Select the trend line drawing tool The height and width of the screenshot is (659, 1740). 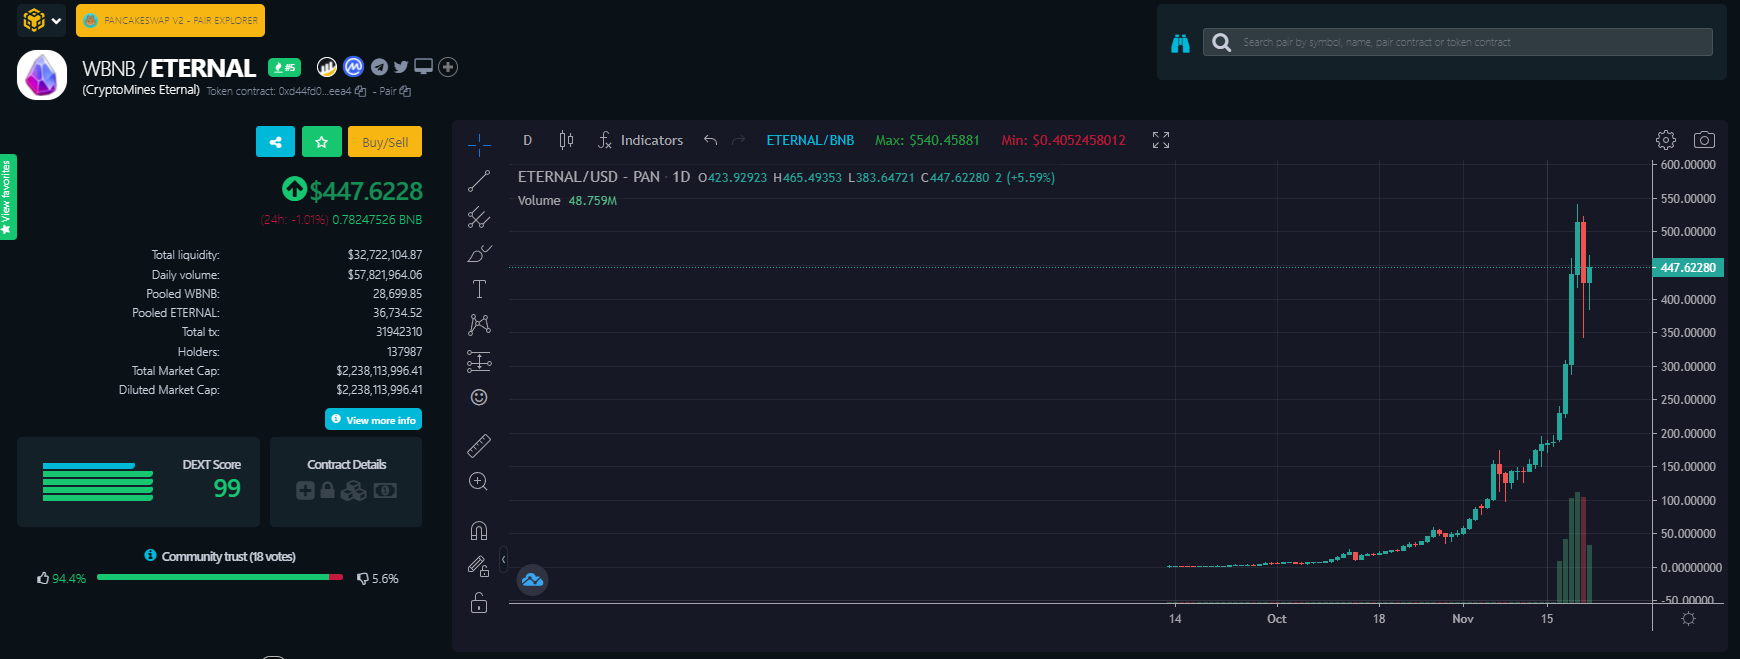coord(479,181)
